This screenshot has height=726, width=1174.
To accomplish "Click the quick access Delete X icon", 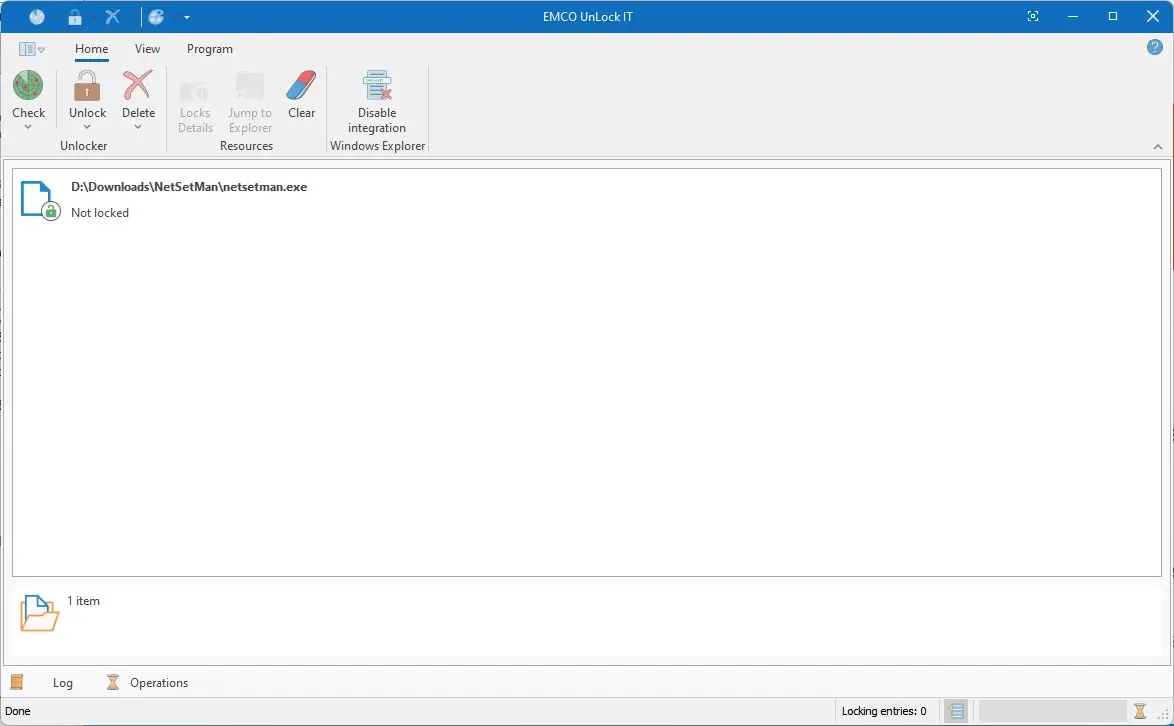I will pos(112,16).
